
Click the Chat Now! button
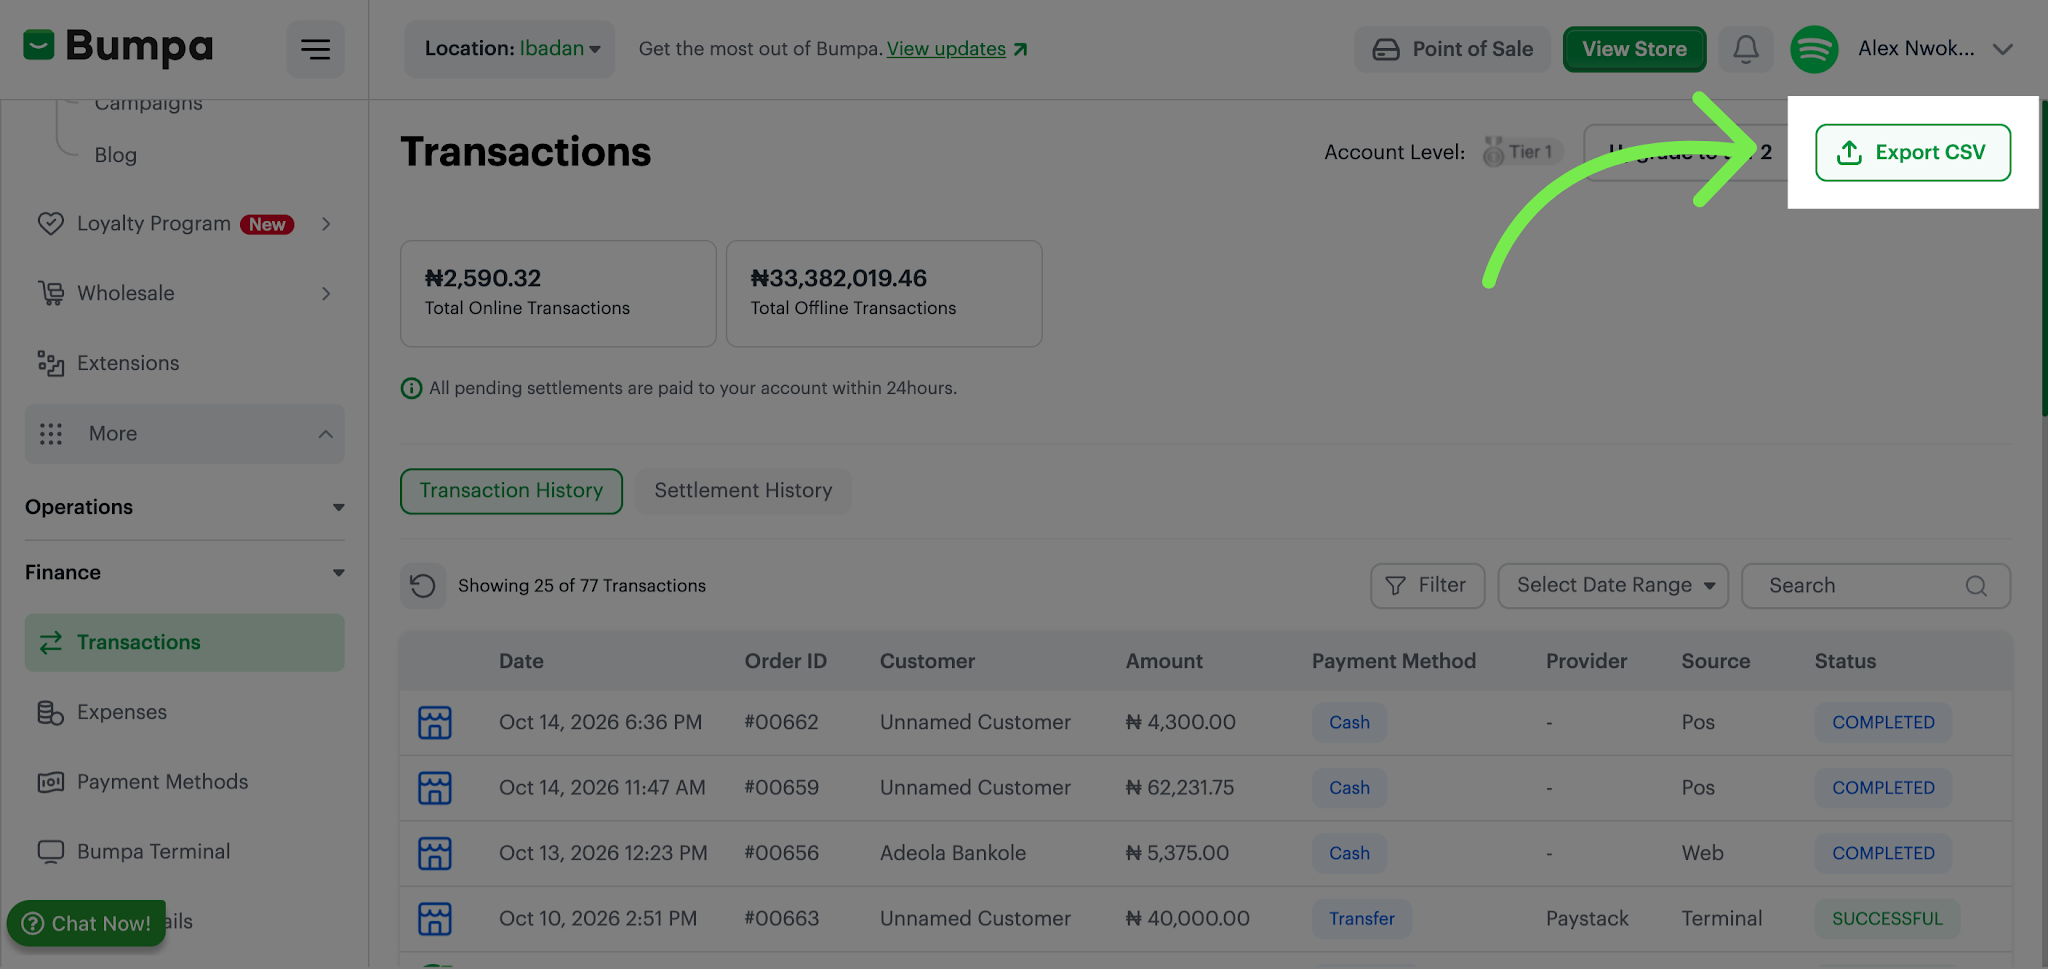tap(87, 923)
